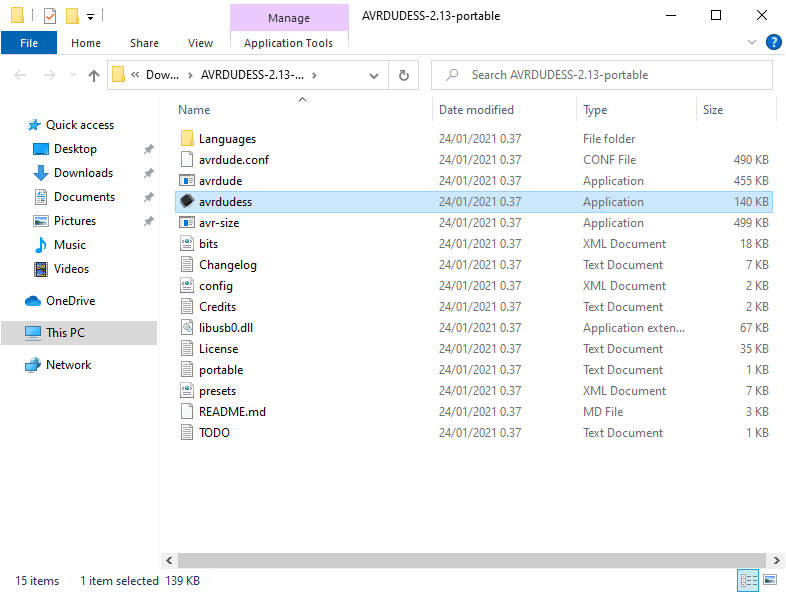The height and width of the screenshot is (593, 786).
Task: Open the Share ribbon tab
Action: coord(144,43)
